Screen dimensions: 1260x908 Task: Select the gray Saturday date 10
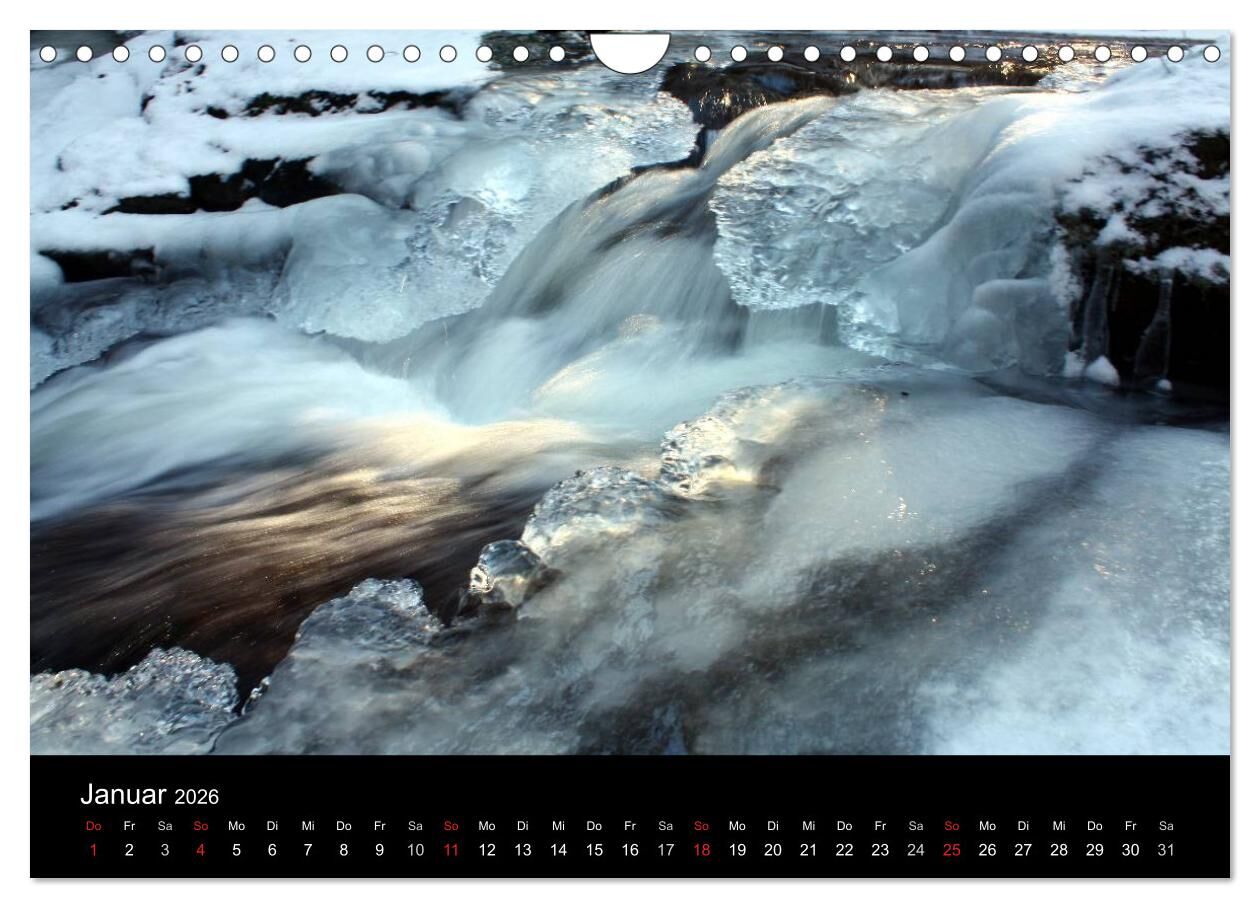[415, 850]
